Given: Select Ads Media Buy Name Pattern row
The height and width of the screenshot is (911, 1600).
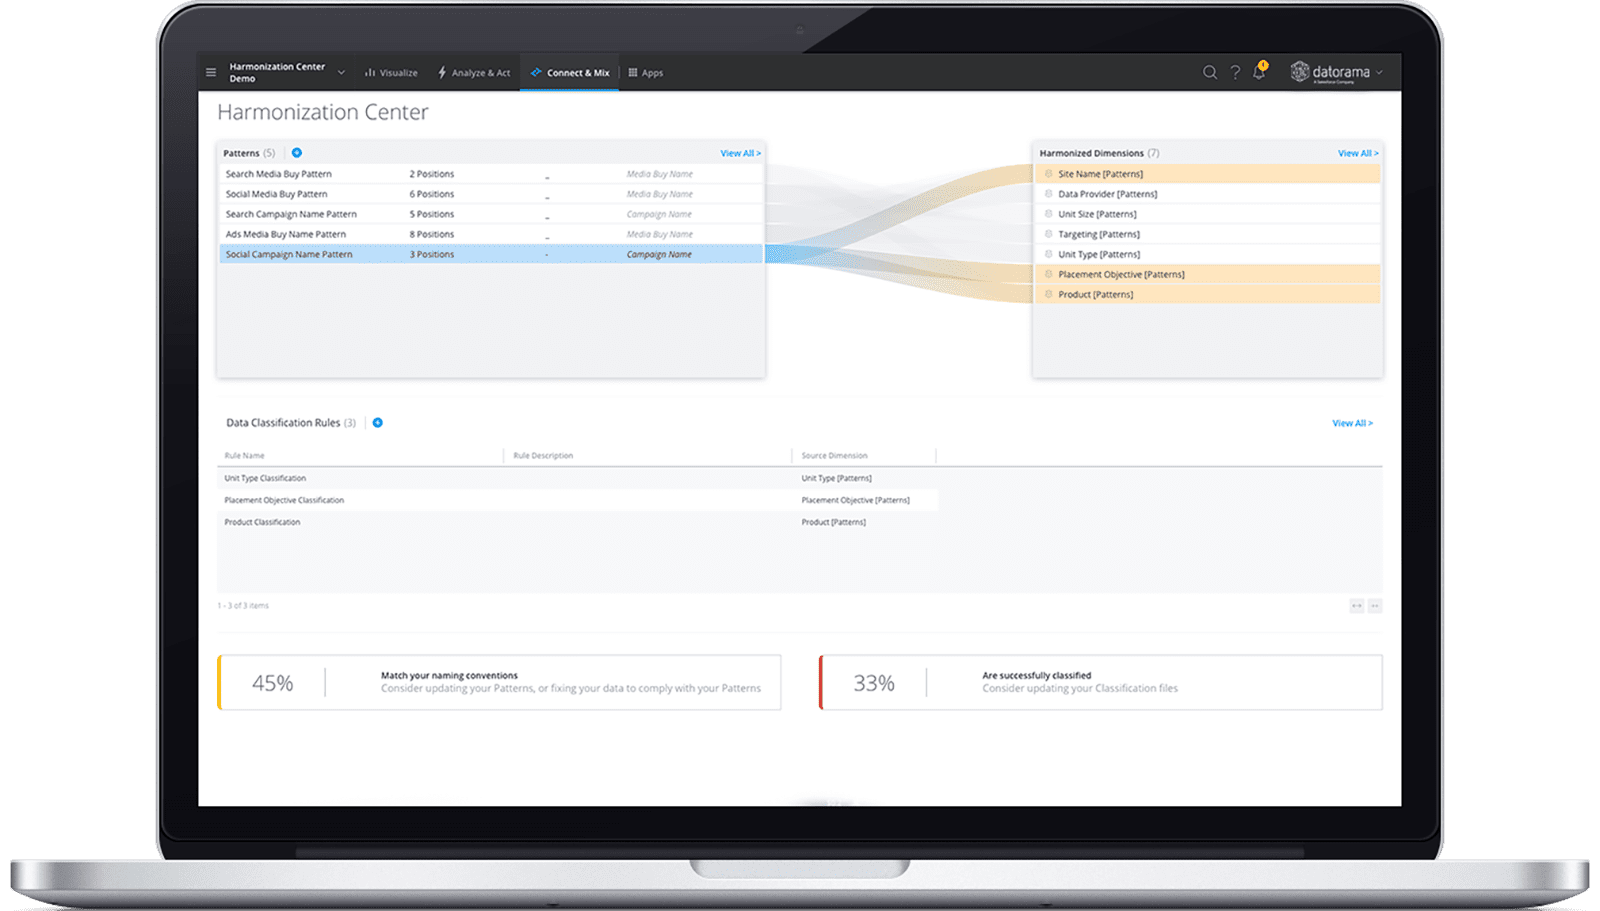Looking at the screenshot, I should coord(491,234).
